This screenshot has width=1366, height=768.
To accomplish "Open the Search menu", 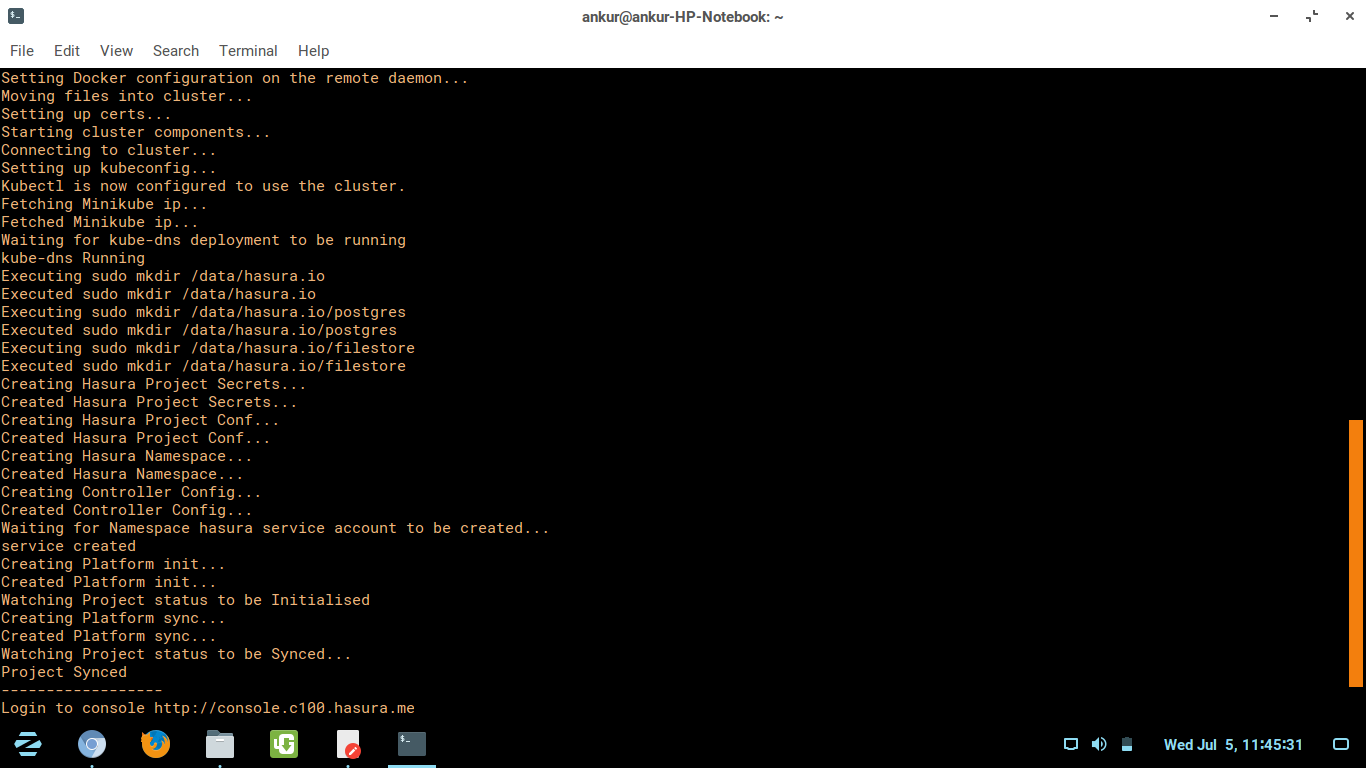I will pos(176,51).
